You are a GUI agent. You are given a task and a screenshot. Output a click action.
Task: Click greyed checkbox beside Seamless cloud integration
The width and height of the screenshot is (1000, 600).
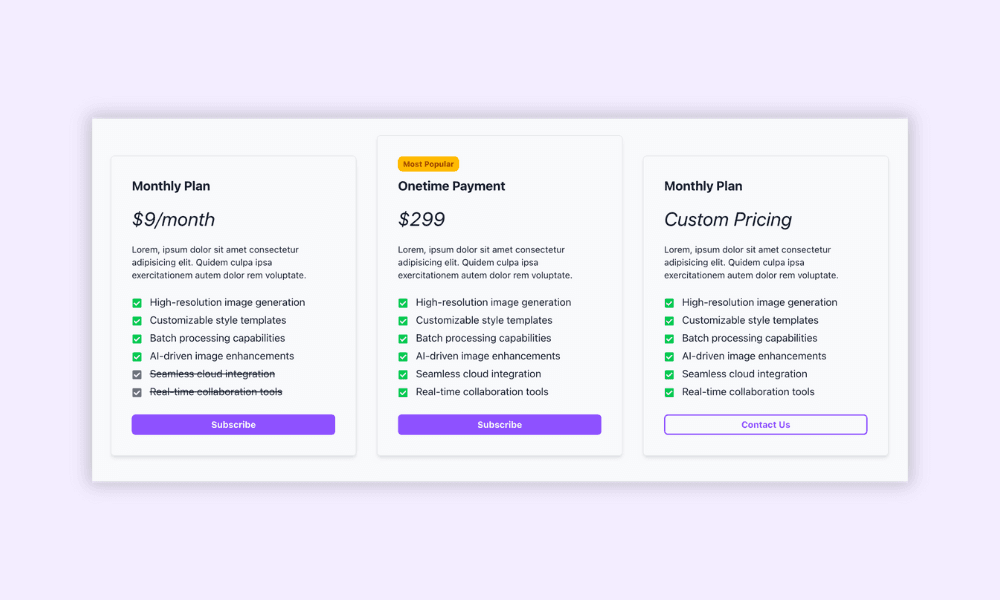point(137,374)
